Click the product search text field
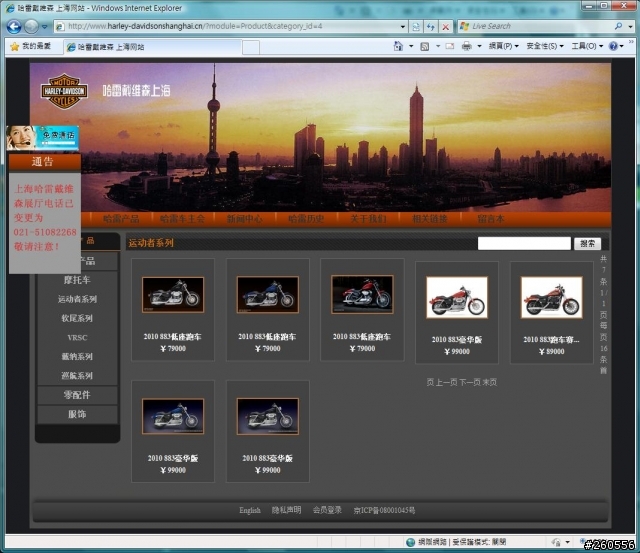This screenshot has width=640, height=553. coord(524,243)
